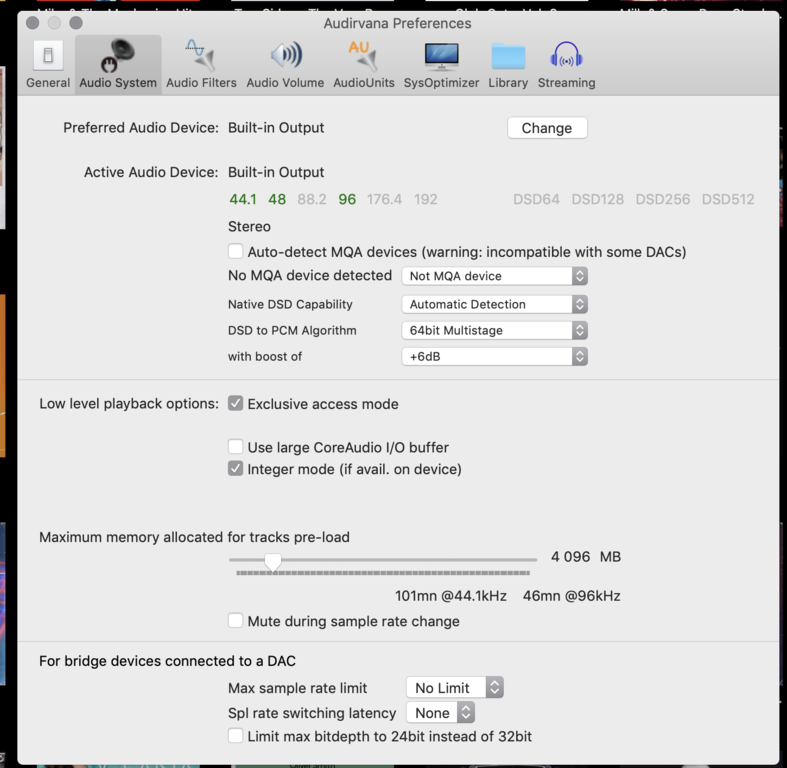This screenshot has width=787, height=768.
Task: Click the 88.2 sample rate label
Action: tap(312, 199)
